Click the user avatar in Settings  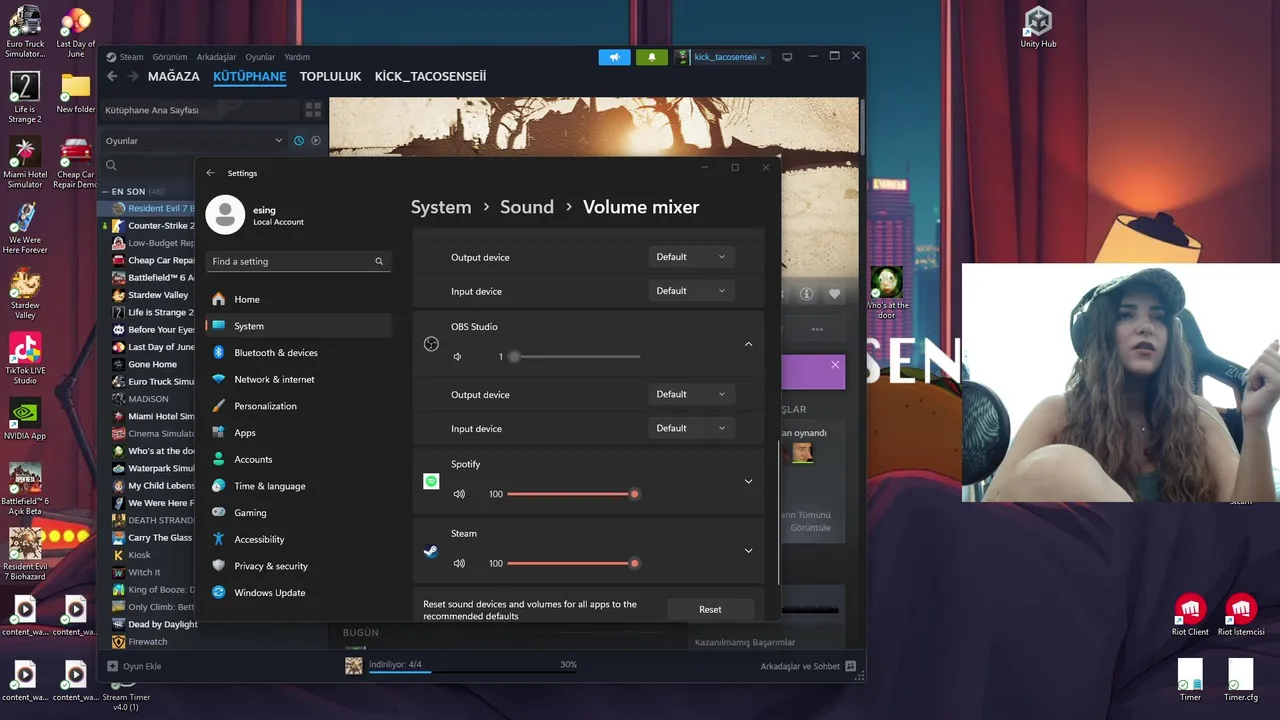pyautogui.click(x=225, y=215)
